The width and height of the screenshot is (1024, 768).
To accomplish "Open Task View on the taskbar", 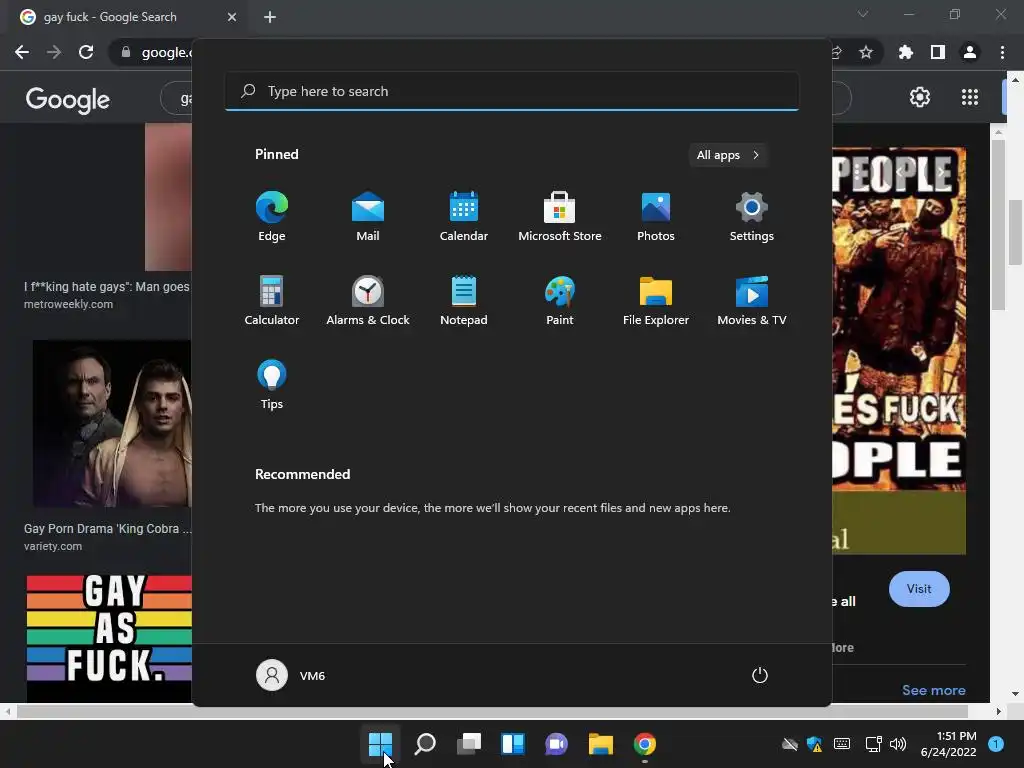I will 469,744.
